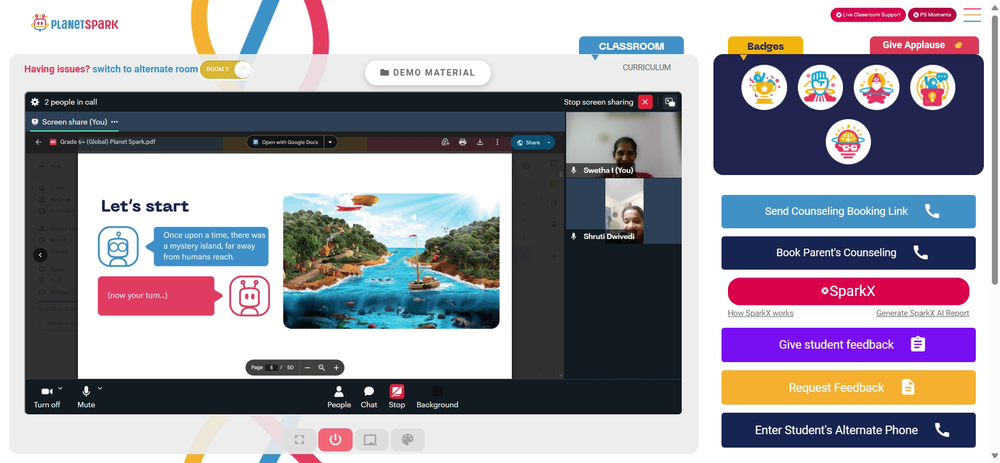The width and height of the screenshot is (1000, 463).
Task: Open the People panel
Action: click(x=339, y=397)
